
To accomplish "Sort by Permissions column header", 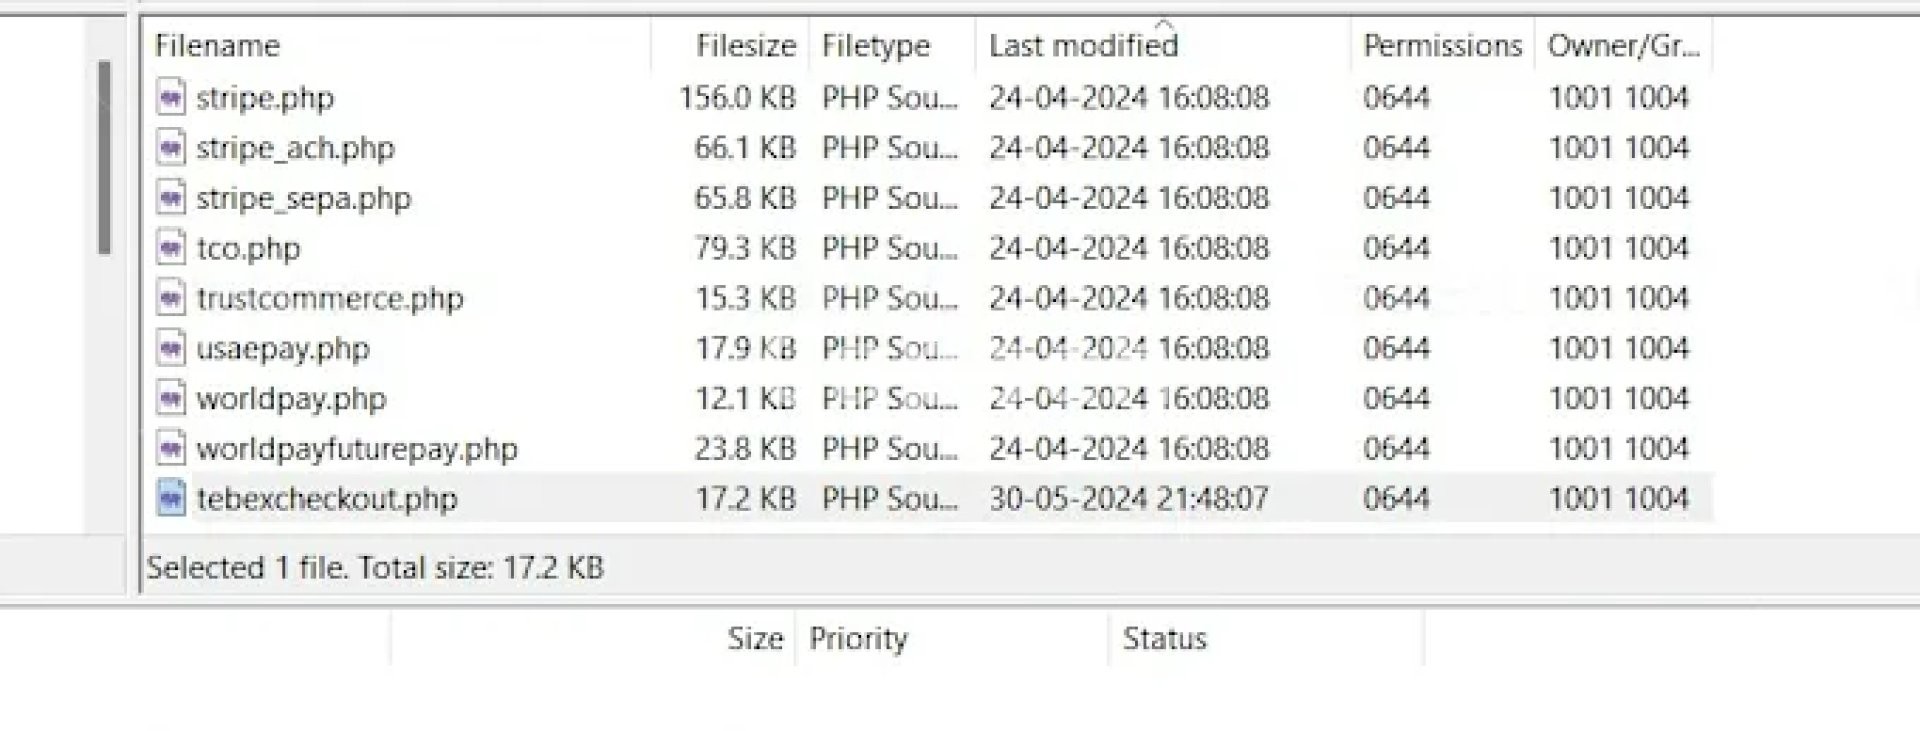I will [x=1442, y=45].
